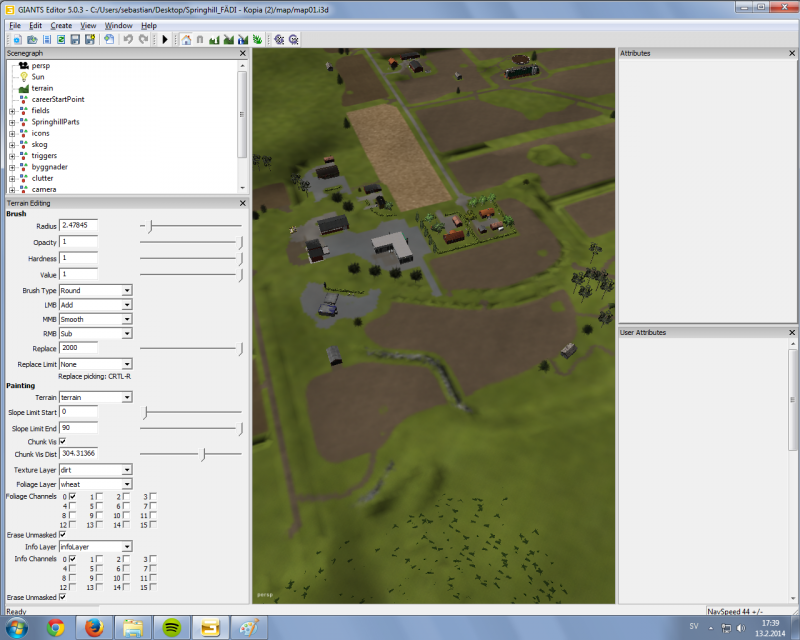Select the careerStartPoint node

coord(58,99)
